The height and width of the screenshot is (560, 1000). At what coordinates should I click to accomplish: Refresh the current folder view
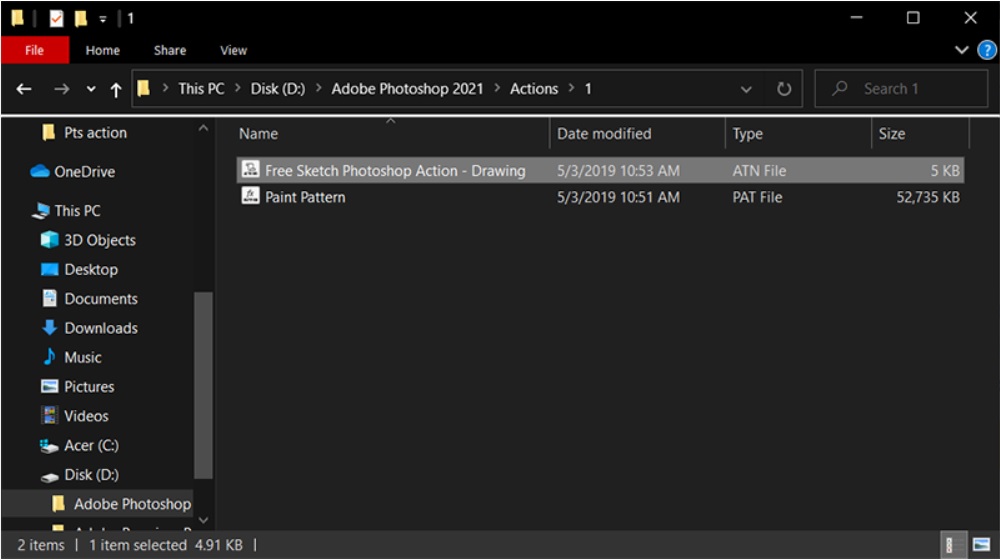pyautogui.click(x=784, y=89)
